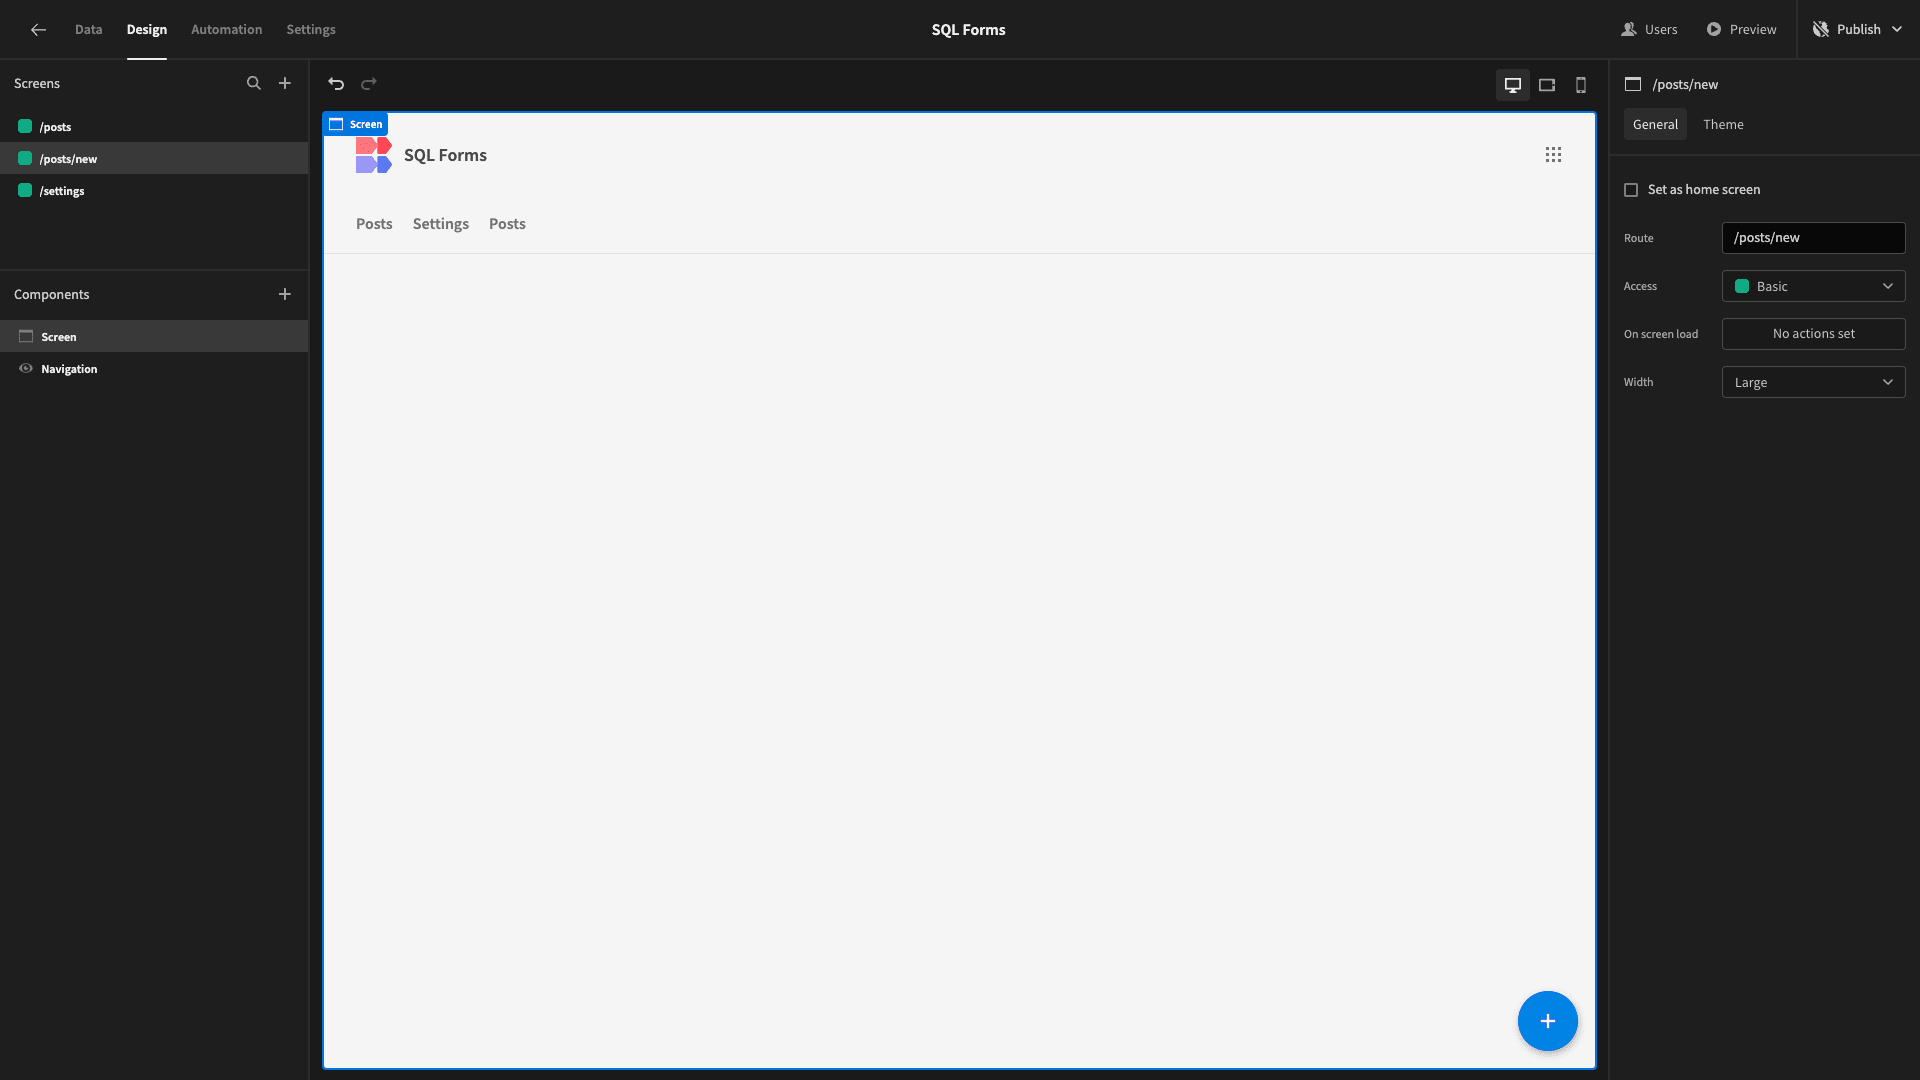Toggle the Set as home screen checkbox
Image resolution: width=1920 pixels, height=1080 pixels.
tap(1631, 190)
